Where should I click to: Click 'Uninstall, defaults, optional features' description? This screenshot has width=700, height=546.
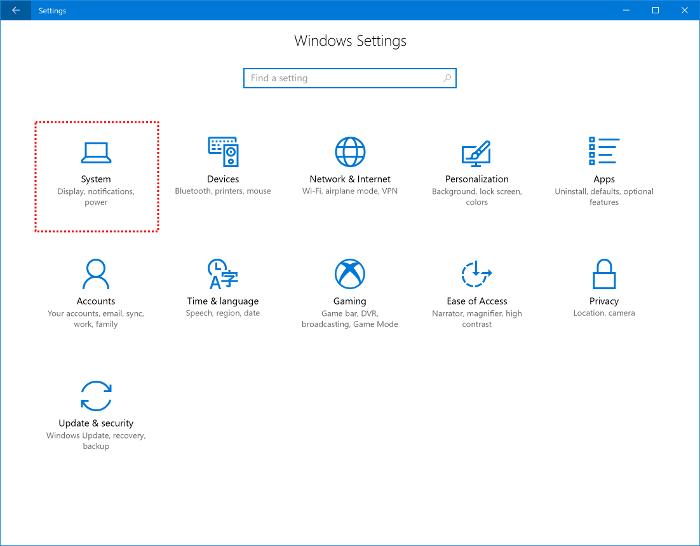click(x=604, y=197)
